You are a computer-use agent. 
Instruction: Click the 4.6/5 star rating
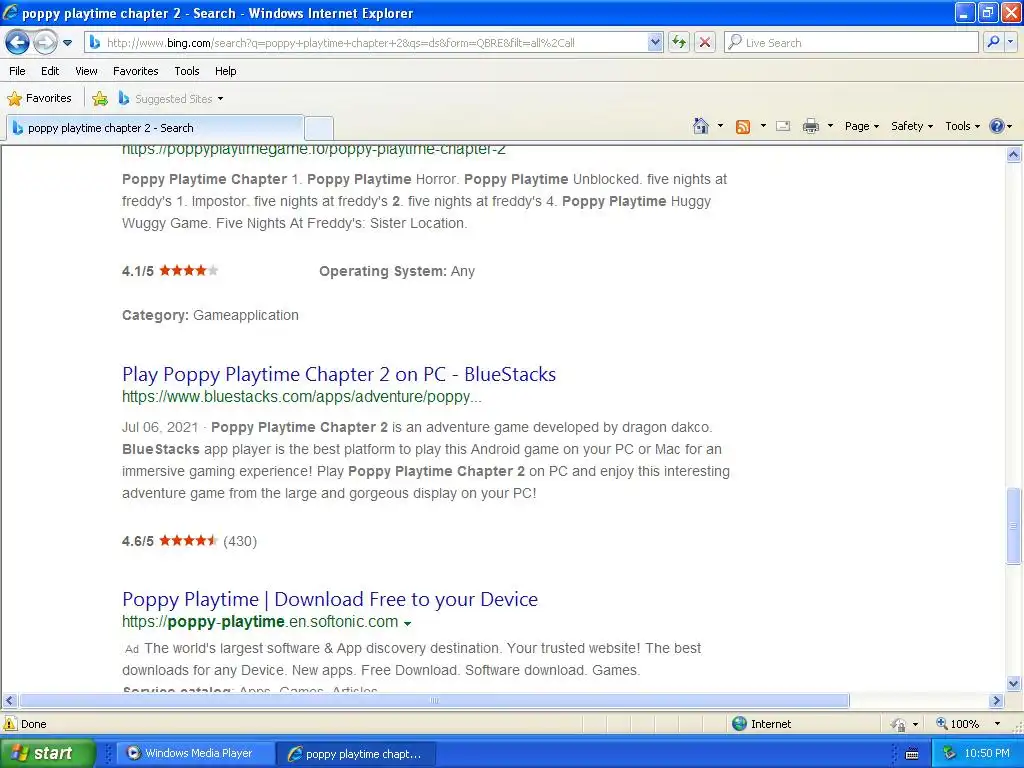[x=189, y=541]
